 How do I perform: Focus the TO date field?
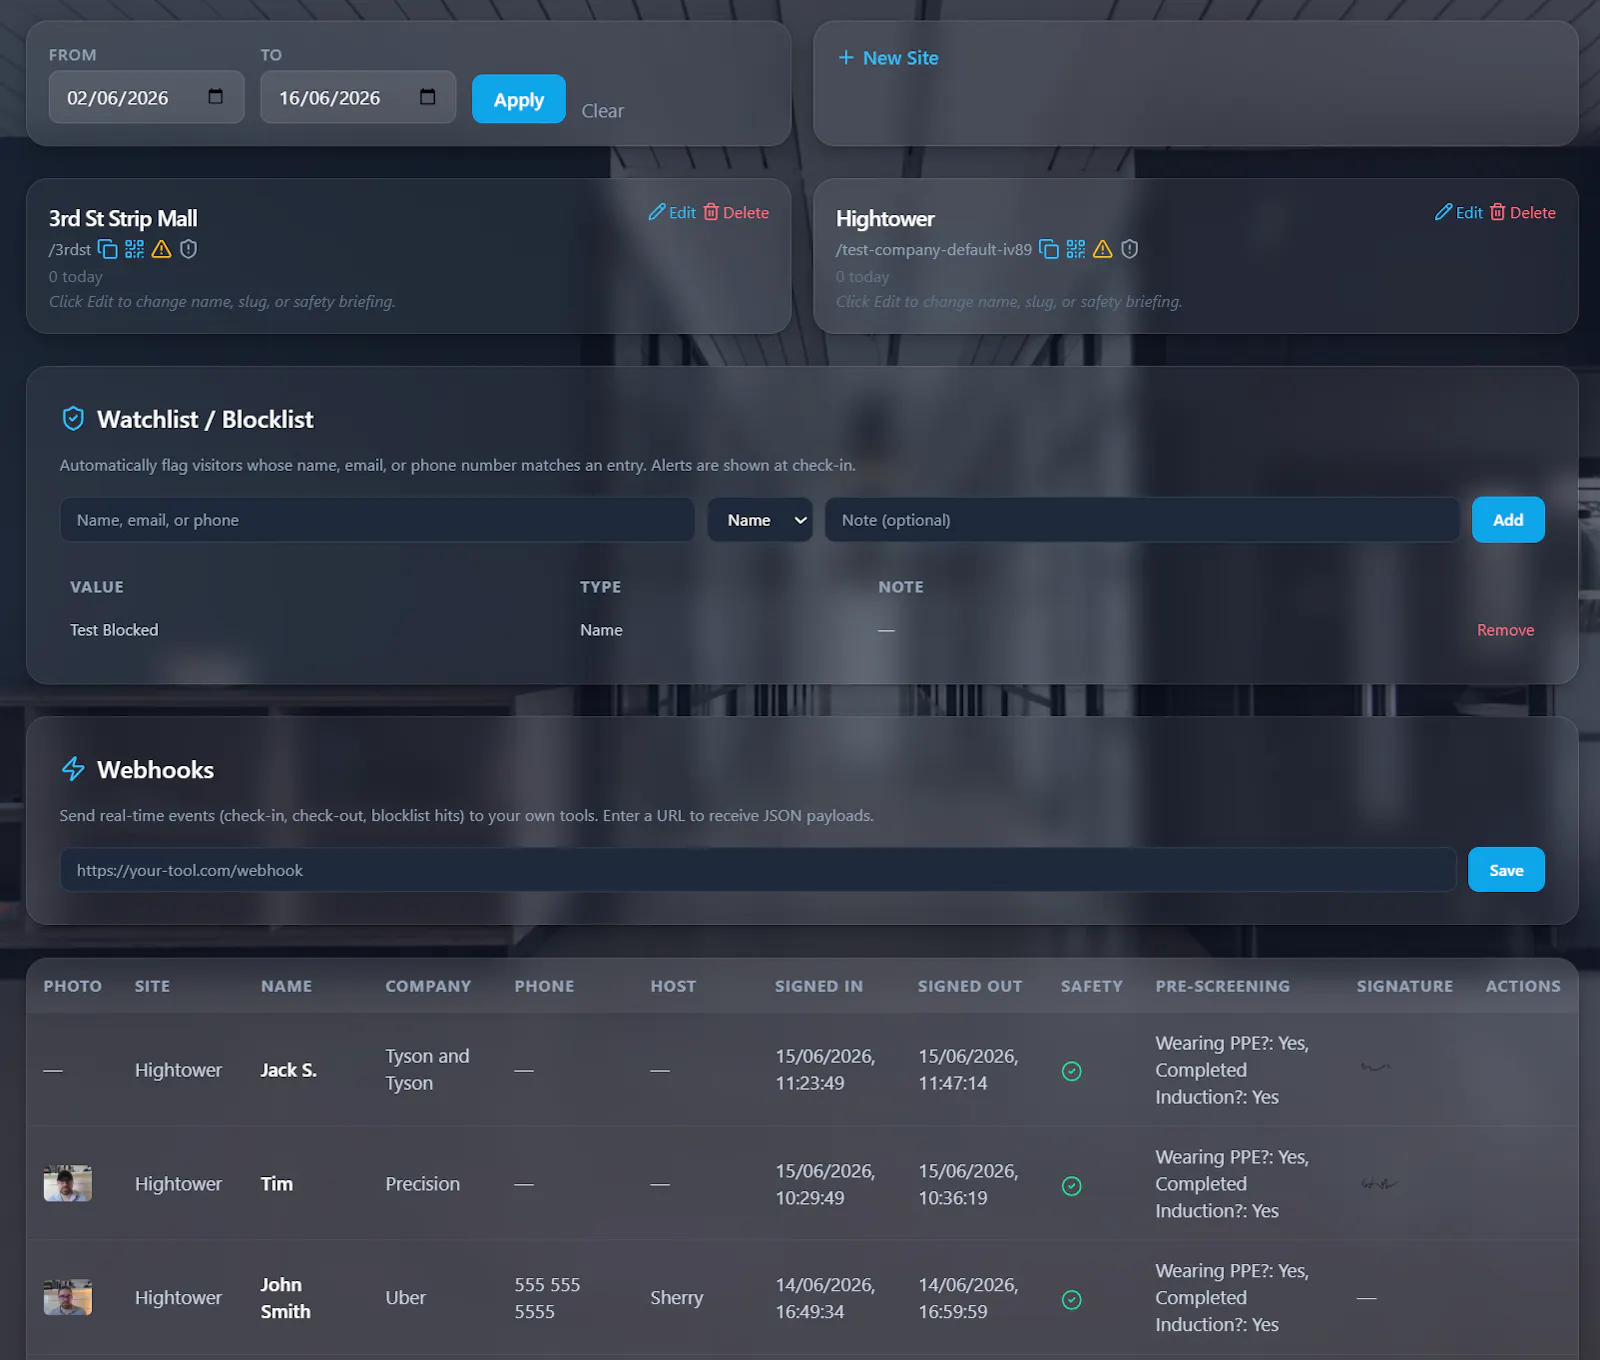tap(358, 97)
